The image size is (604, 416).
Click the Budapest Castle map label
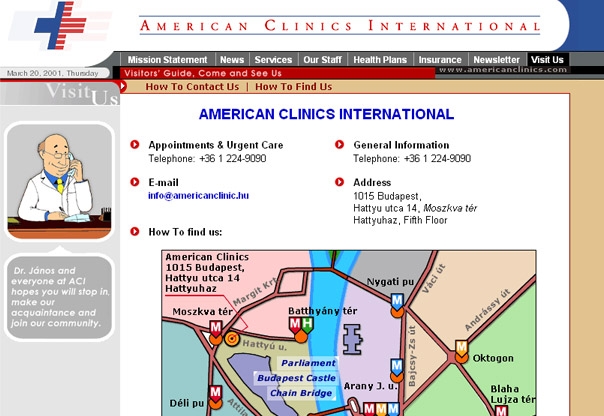pos(296,378)
